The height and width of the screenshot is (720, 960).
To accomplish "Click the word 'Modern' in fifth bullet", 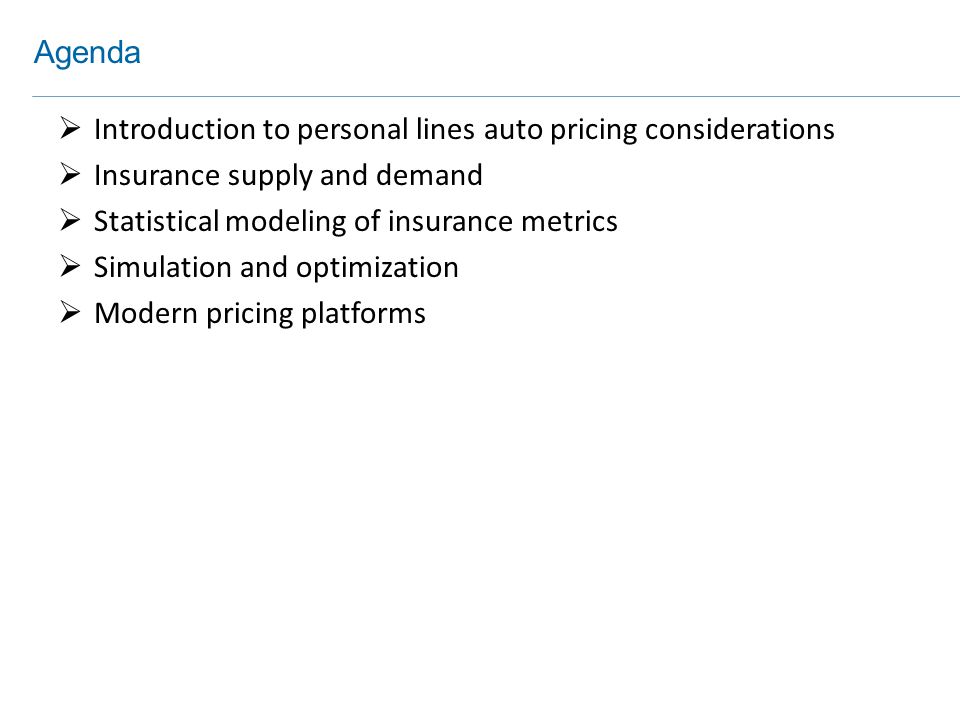I will tap(146, 313).
